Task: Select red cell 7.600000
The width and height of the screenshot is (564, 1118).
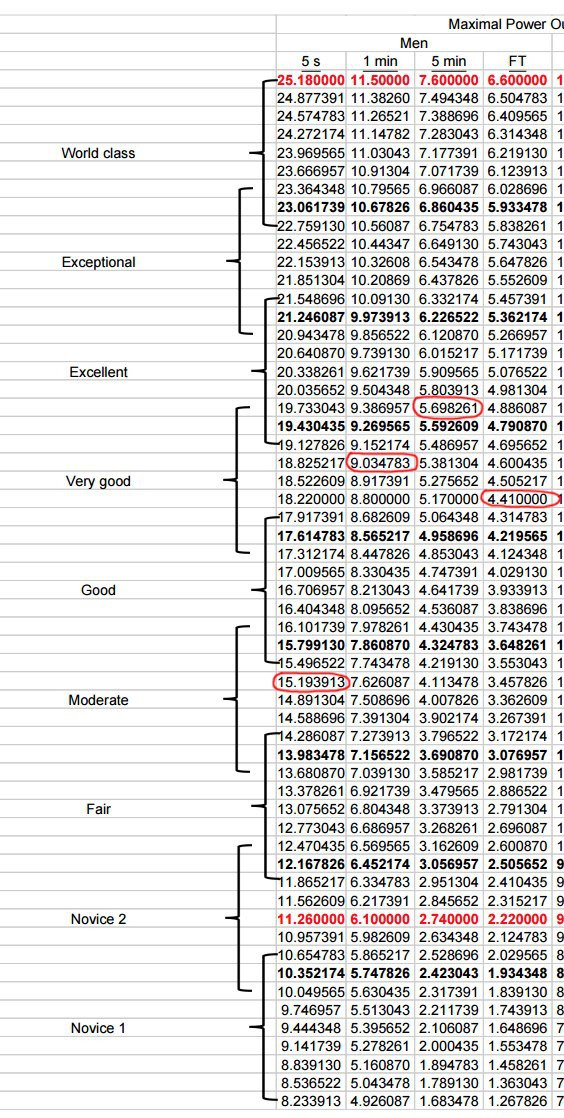Action: [x=448, y=80]
